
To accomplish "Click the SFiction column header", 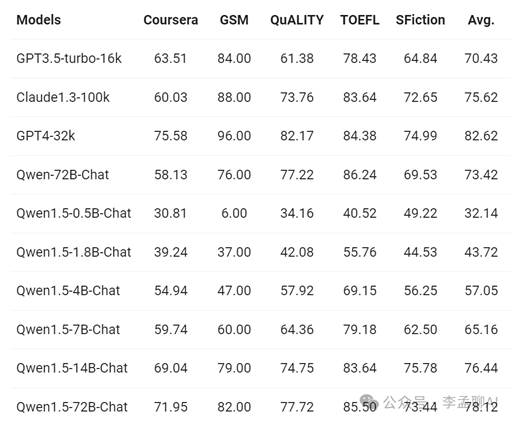I will click(x=420, y=20).
